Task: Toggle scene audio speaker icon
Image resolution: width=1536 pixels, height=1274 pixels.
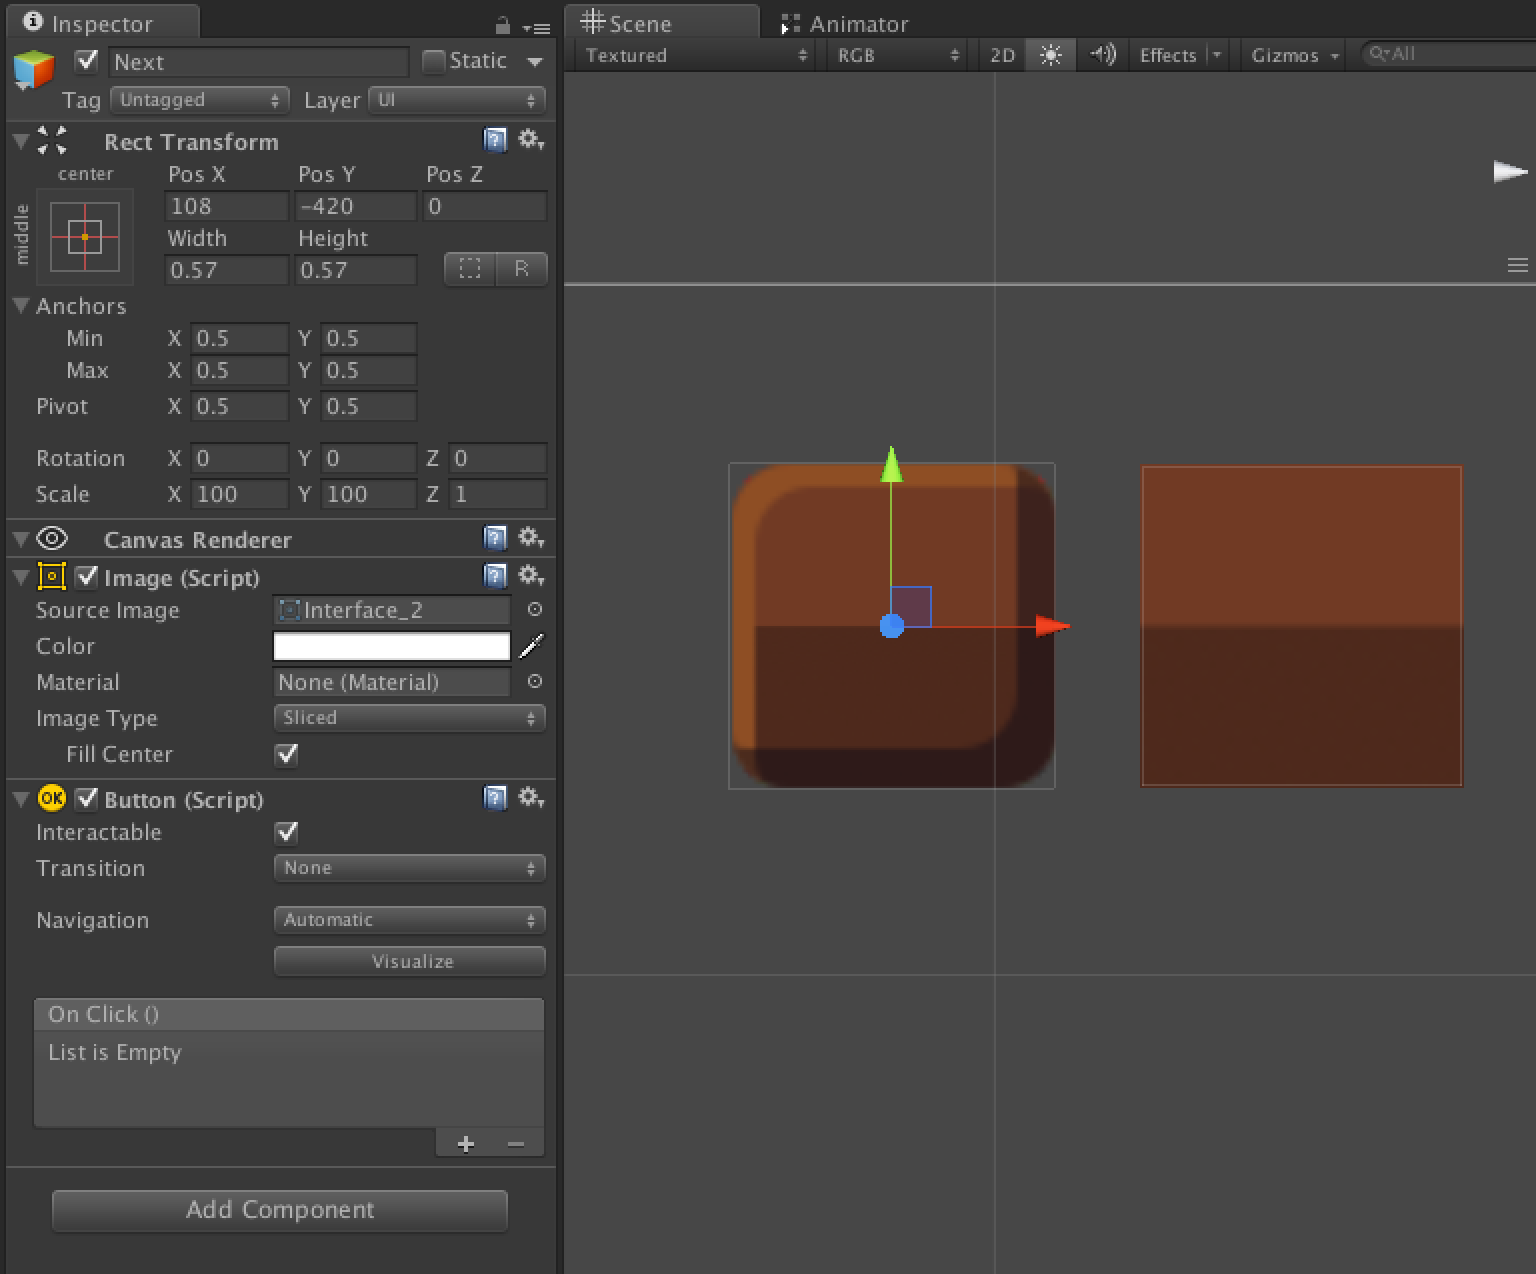Action: pos(1102,55)
